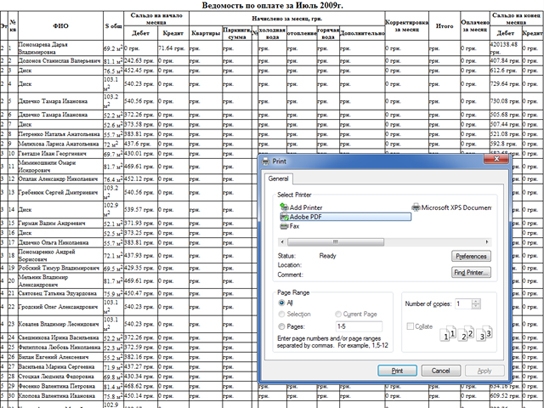This screenshot has width=544, height=408.
Task: Click the 407.84 грн. end balance cell
Action: point(505,61)
